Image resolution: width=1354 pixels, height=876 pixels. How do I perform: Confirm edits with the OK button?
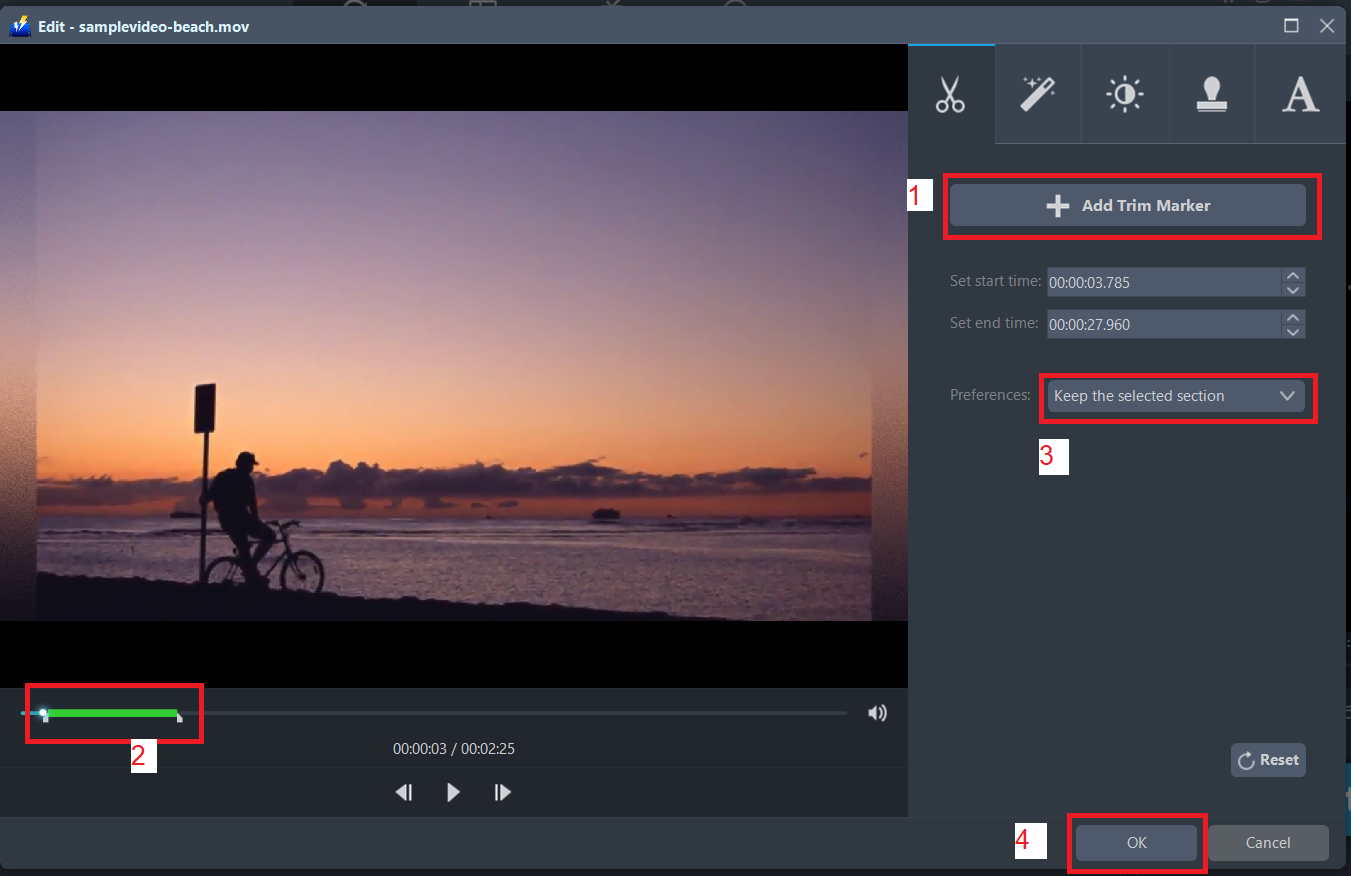click(x=1136, y=842)
